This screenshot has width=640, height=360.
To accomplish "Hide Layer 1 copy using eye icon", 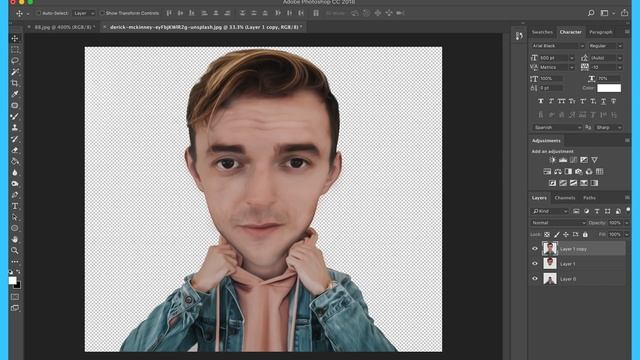I will point(535,249).
